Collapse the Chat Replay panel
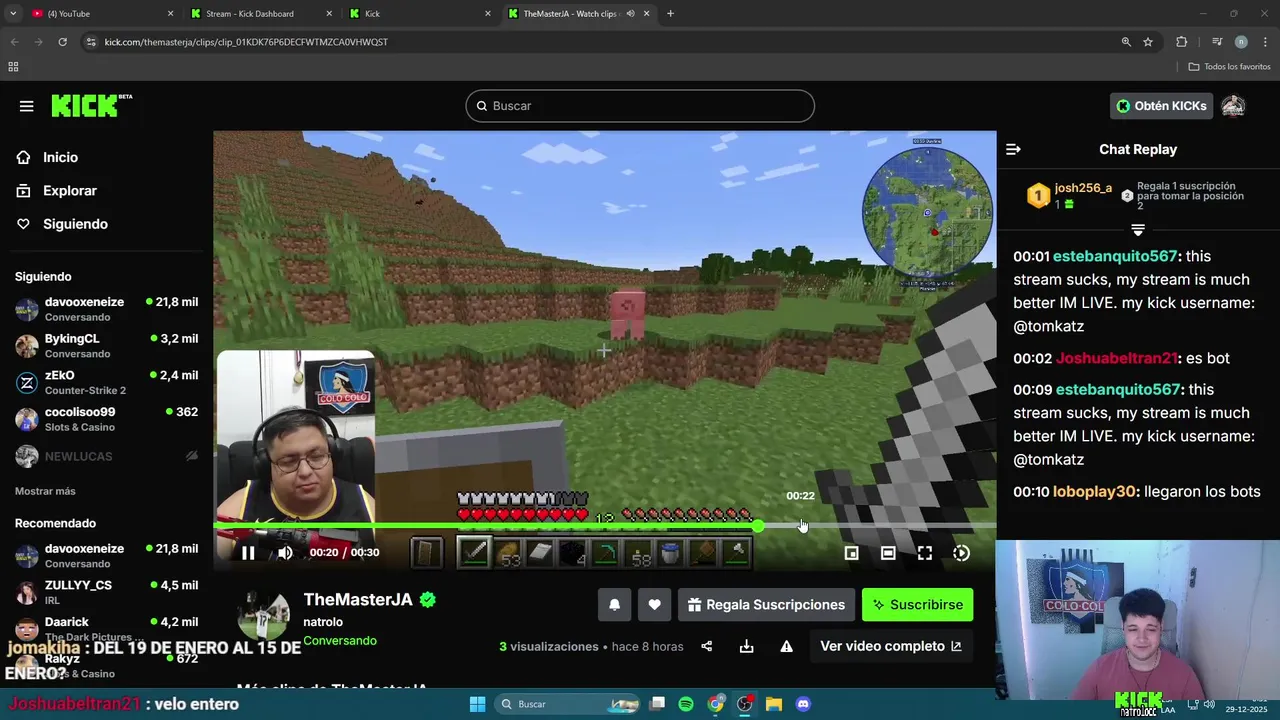This screenshot has height=720, width=1280. tap(1013, 149)
